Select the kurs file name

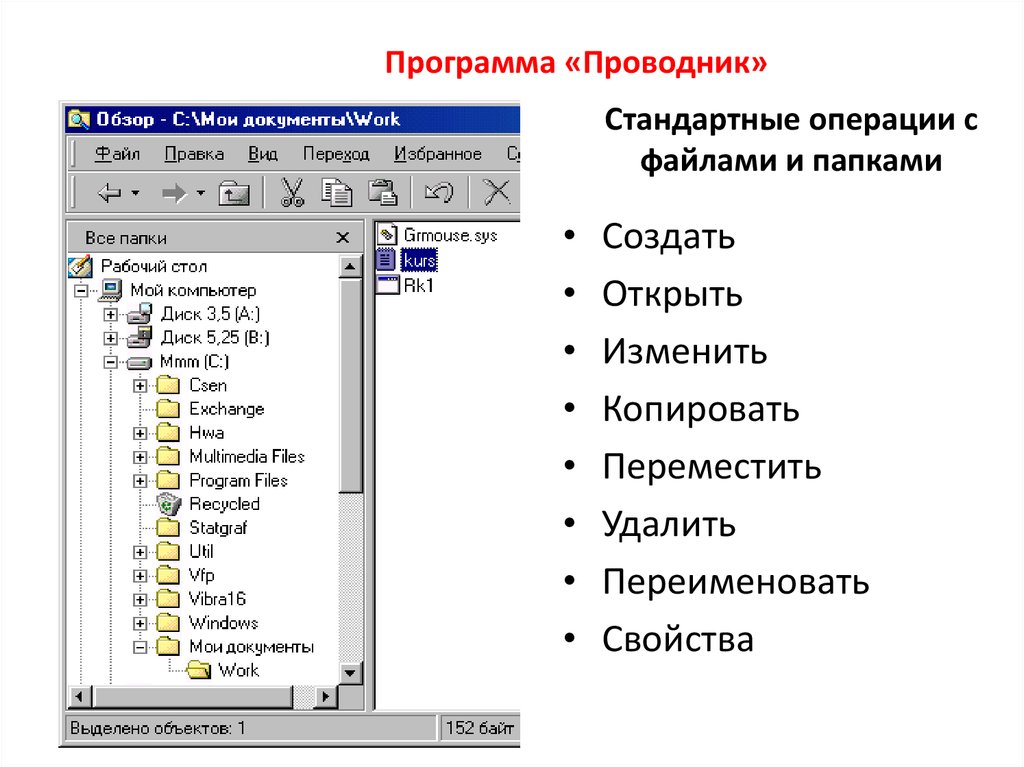click(419, 261)
